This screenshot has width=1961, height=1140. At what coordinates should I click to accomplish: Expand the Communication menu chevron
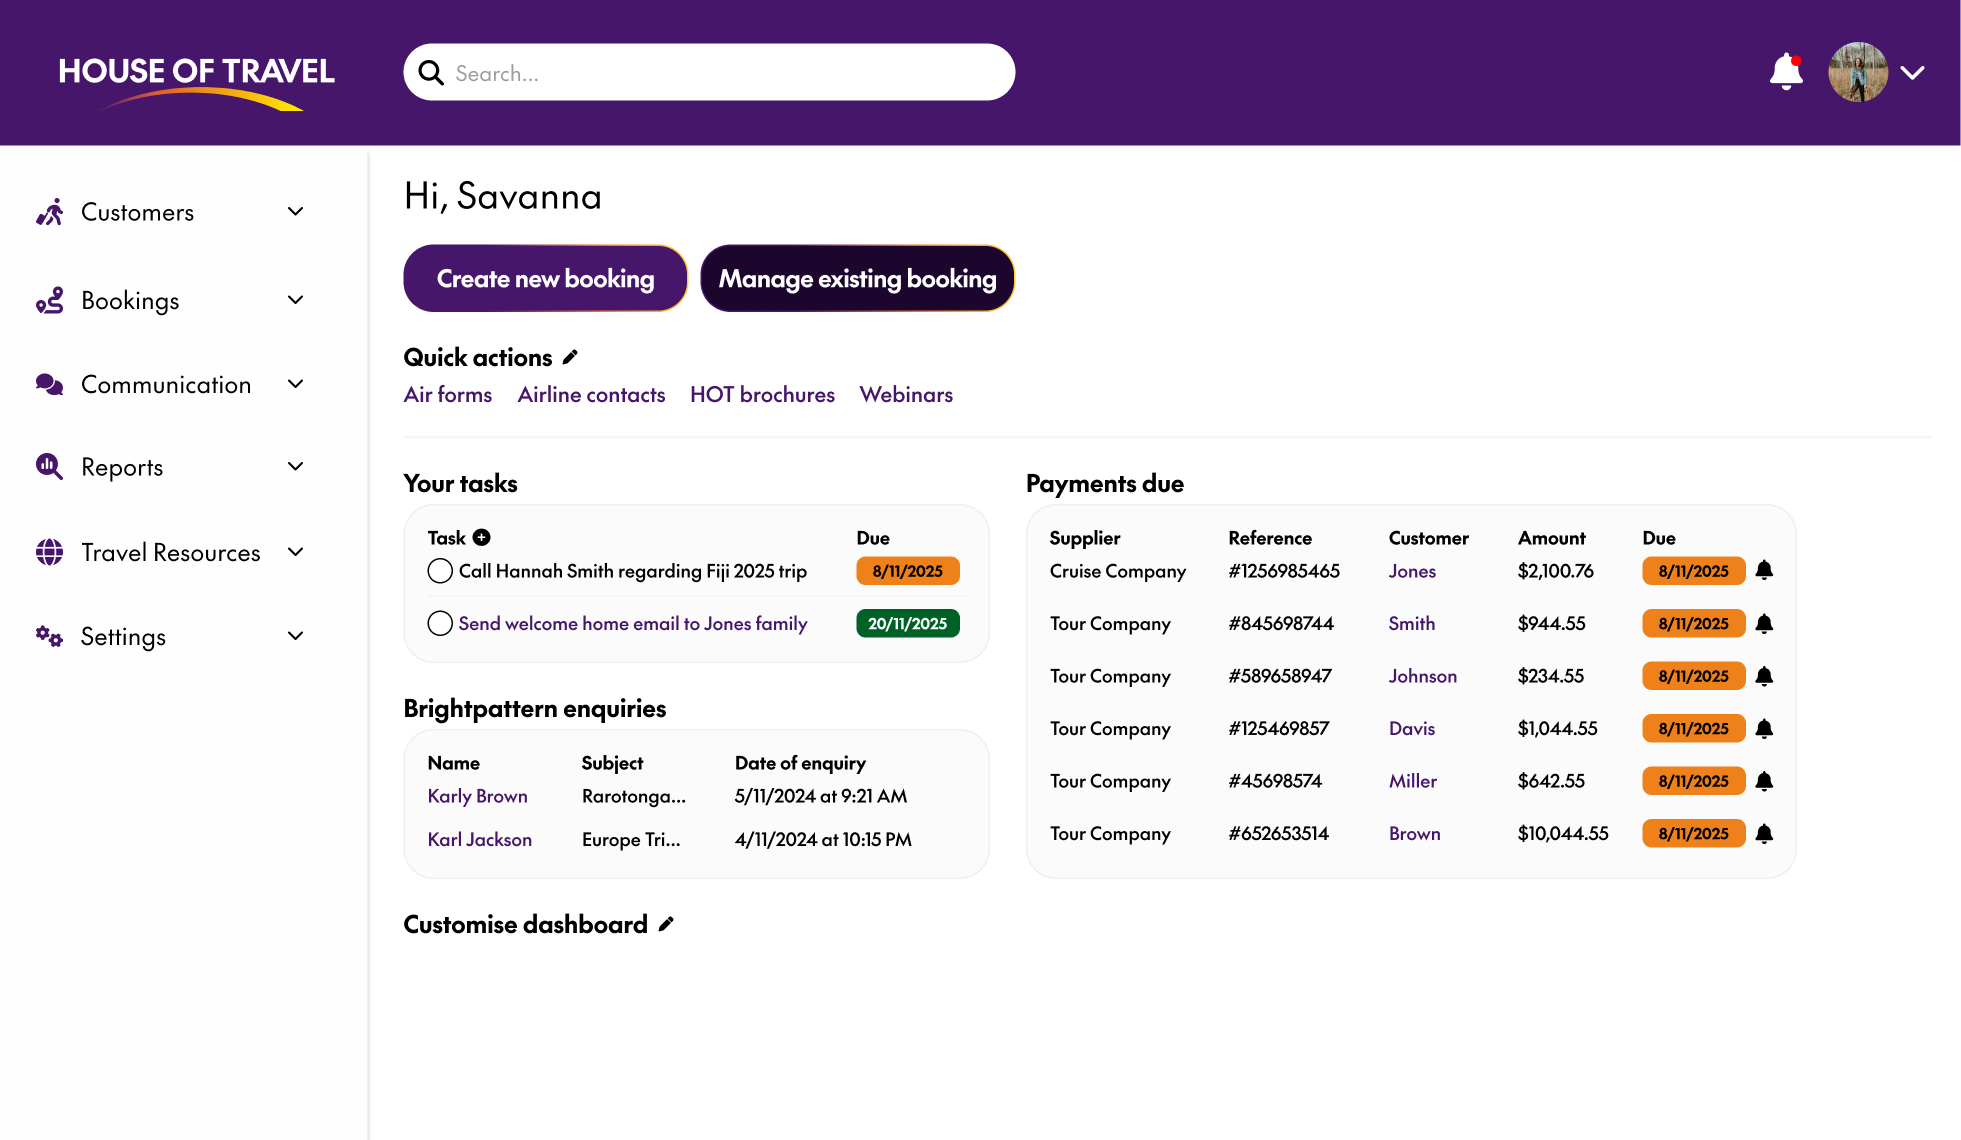(295, 383)
